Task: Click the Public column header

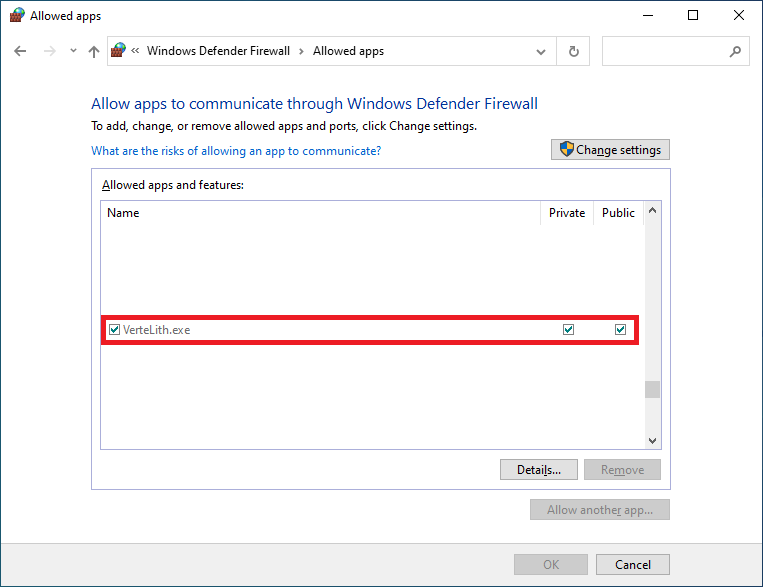Action: tap(618, 213)
